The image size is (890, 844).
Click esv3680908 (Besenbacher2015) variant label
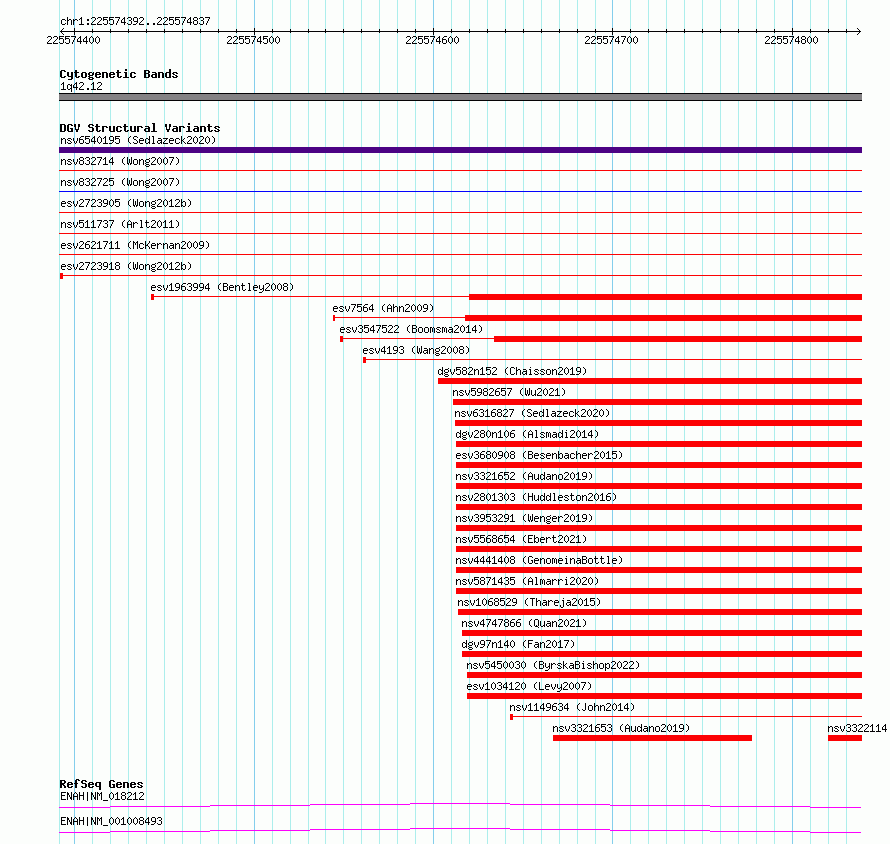pos(539,455)
